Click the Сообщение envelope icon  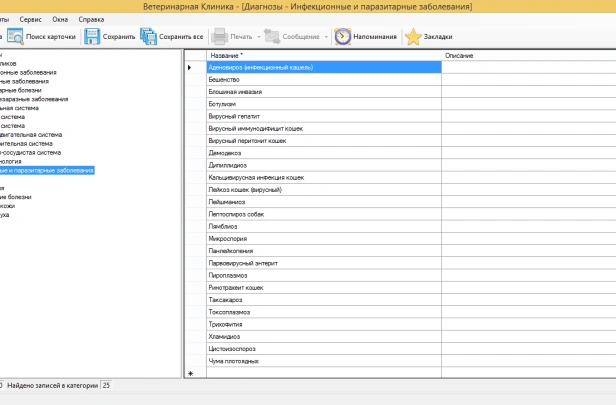tap(272, 37)
